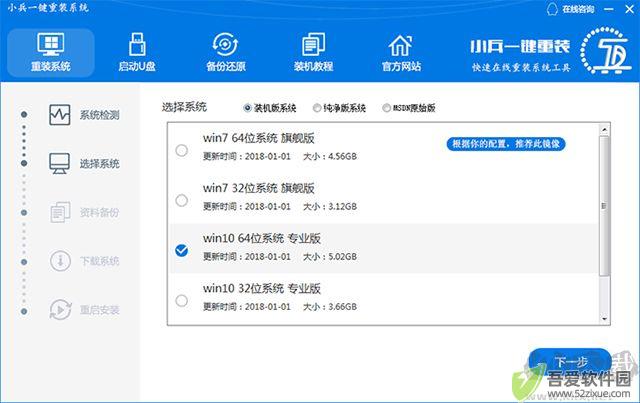The width and height of the screenshot is (640, 403).
Task: Click the 资料备份 documents icon in sidebar
Action: click(60, 212)
